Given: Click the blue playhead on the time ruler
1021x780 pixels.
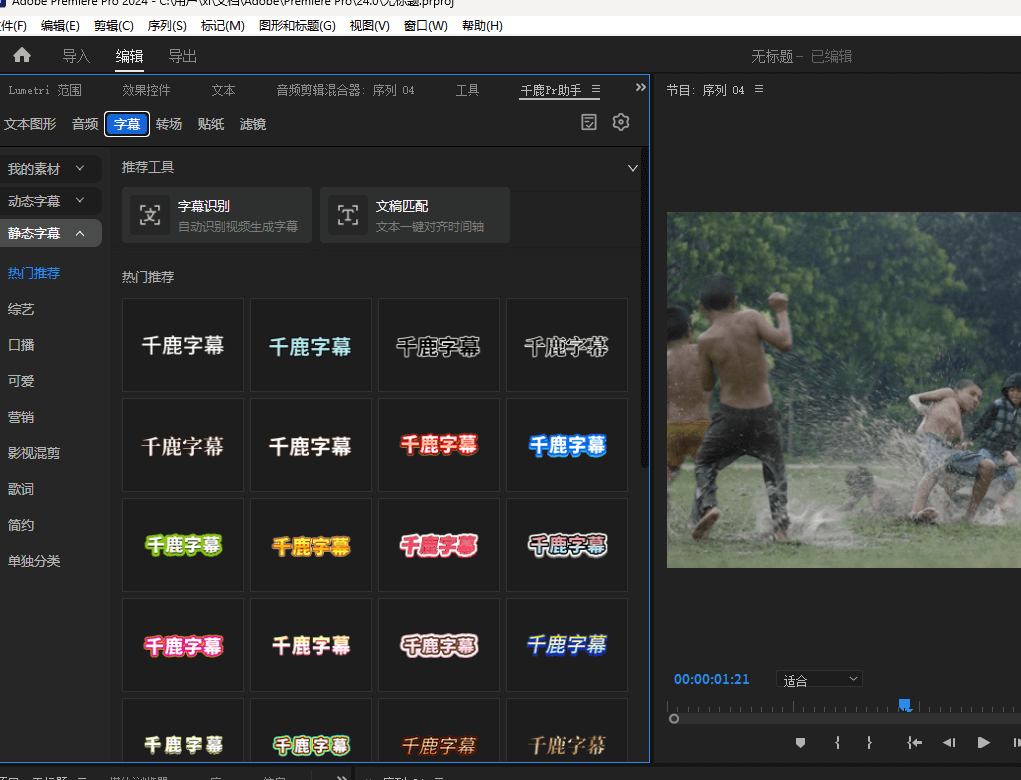Looking at the screenshot, I should point(904,705).
